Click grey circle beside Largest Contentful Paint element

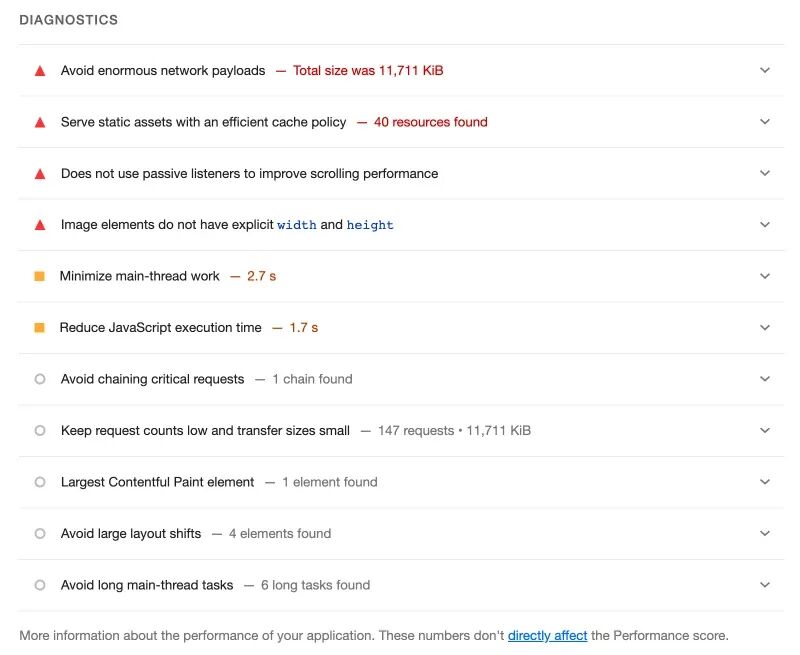[x=40, y=482]
